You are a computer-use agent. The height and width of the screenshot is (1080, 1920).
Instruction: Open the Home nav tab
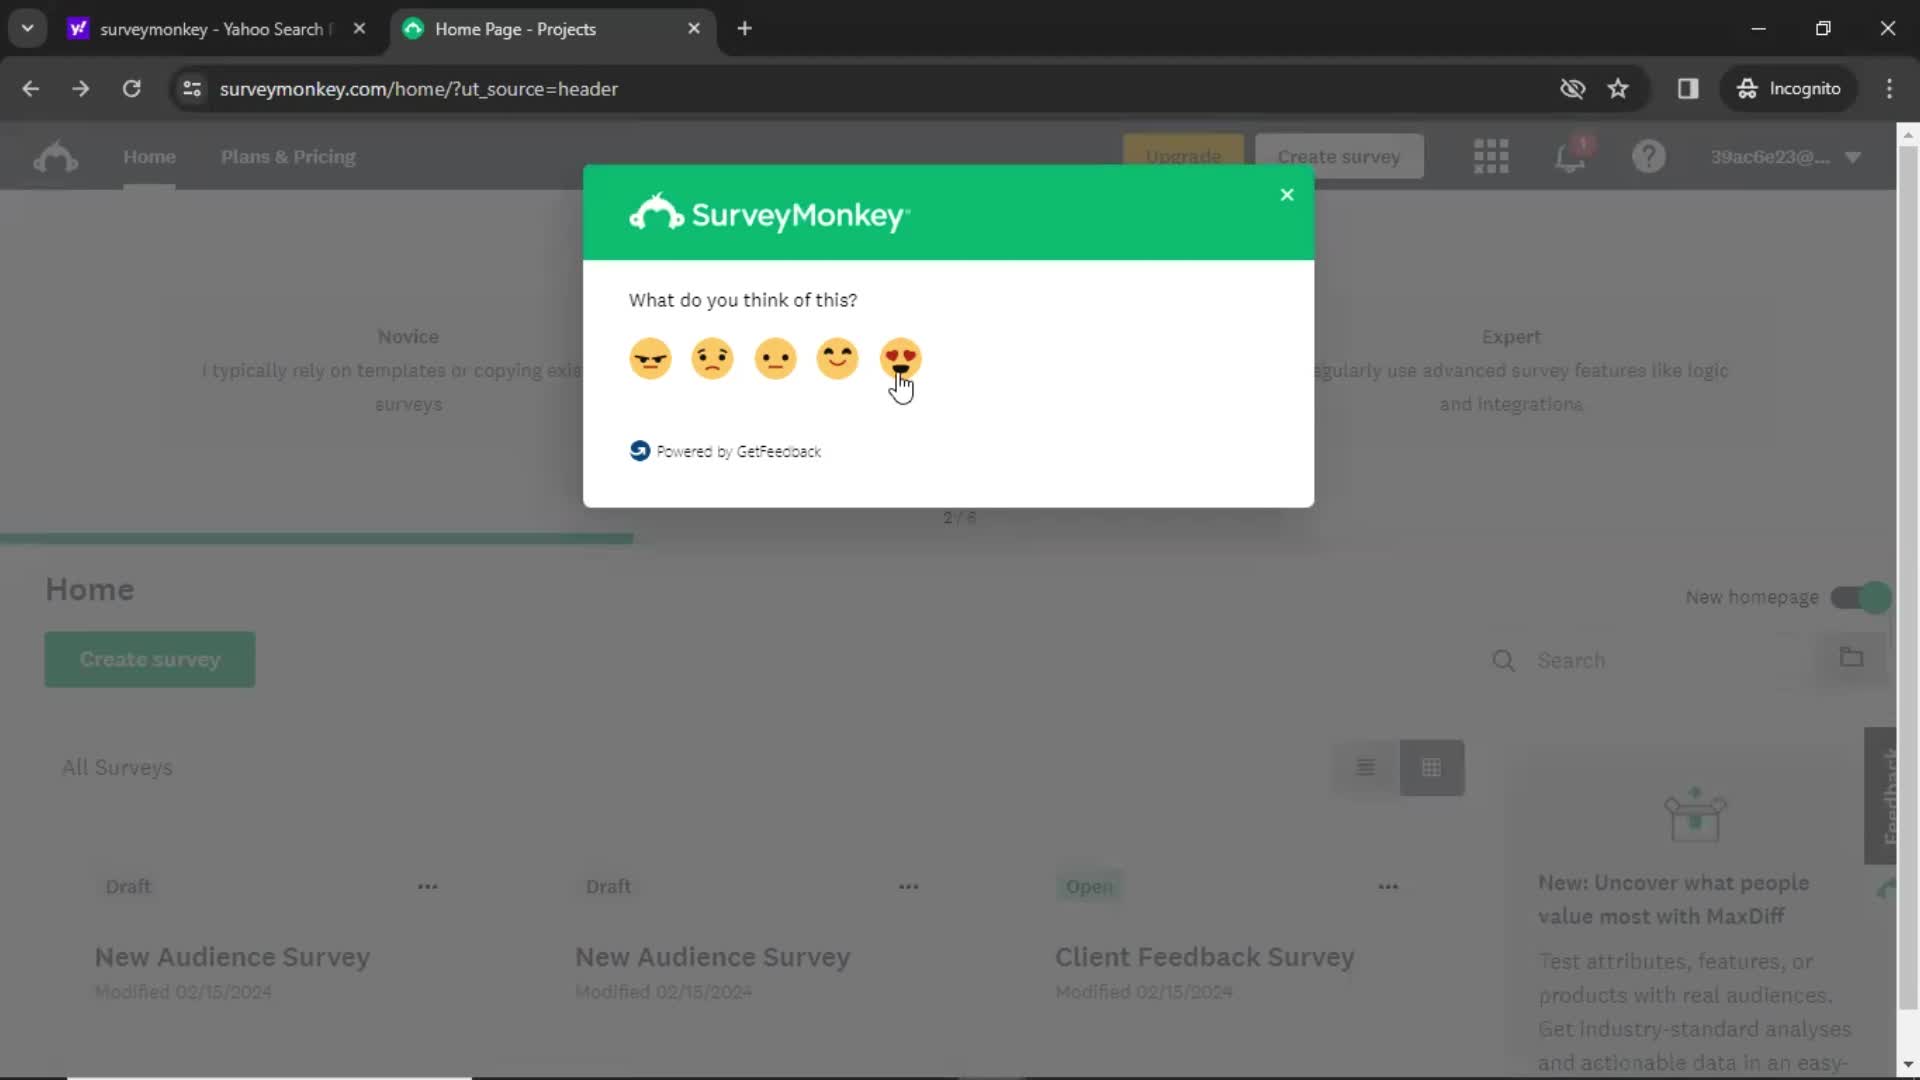149,157
